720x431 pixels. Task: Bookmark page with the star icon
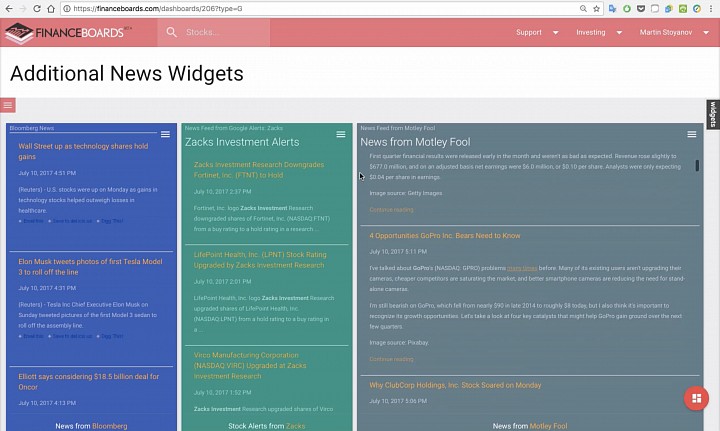click(597, 8)
